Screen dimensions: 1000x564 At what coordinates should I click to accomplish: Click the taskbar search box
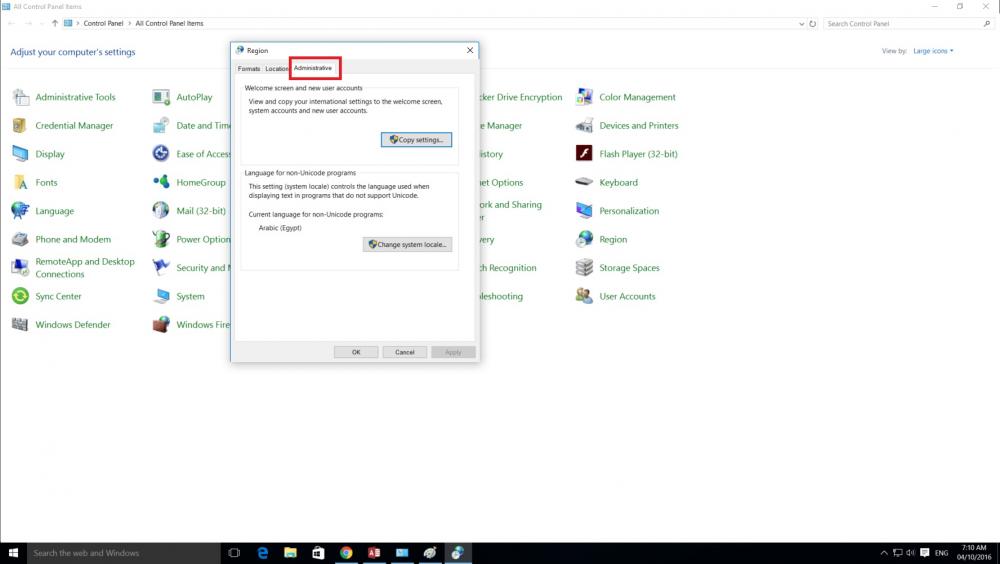point(124,553)
